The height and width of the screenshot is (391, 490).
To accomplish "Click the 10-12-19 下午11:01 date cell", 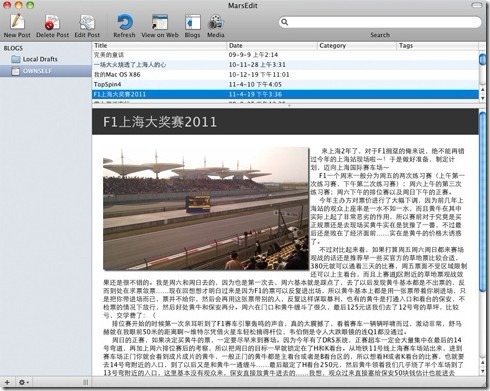I will 259,74.
